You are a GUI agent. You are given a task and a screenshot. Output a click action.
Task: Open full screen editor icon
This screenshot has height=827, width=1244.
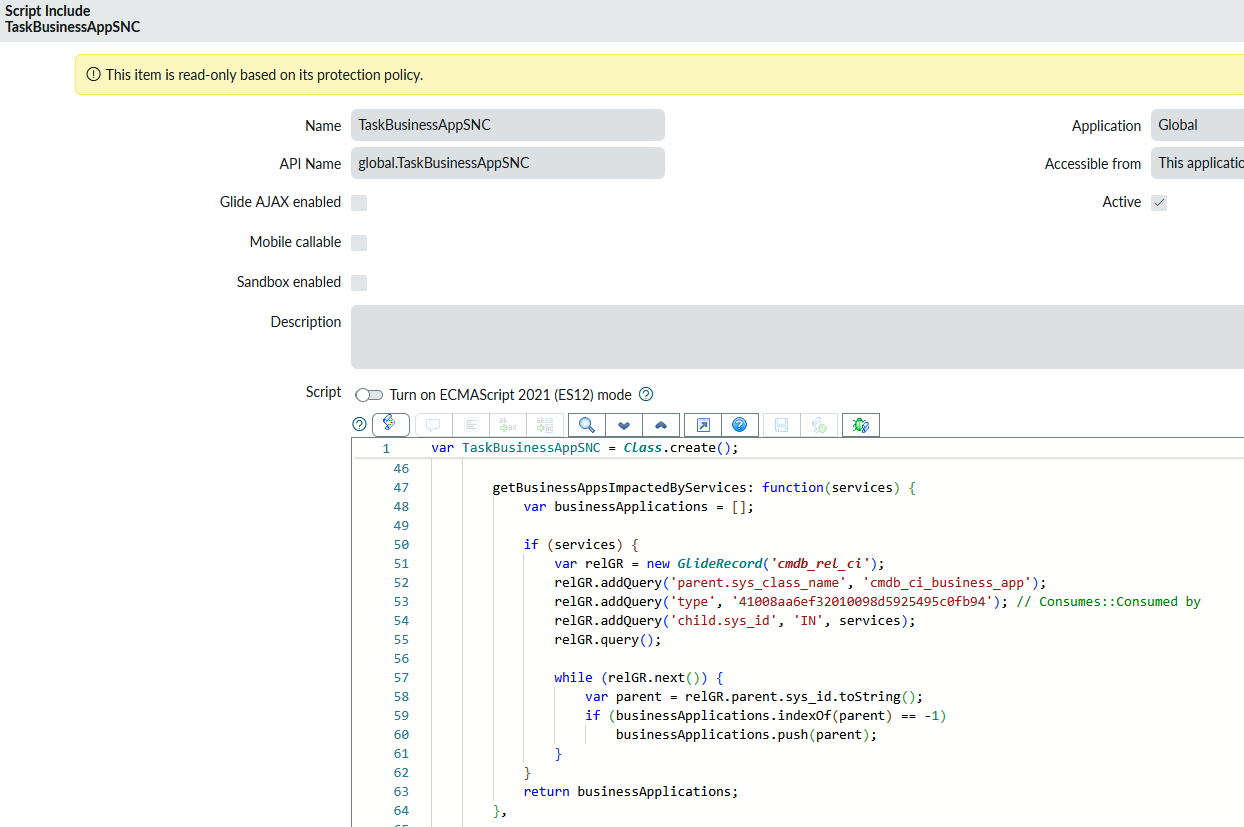coord(703,425)
